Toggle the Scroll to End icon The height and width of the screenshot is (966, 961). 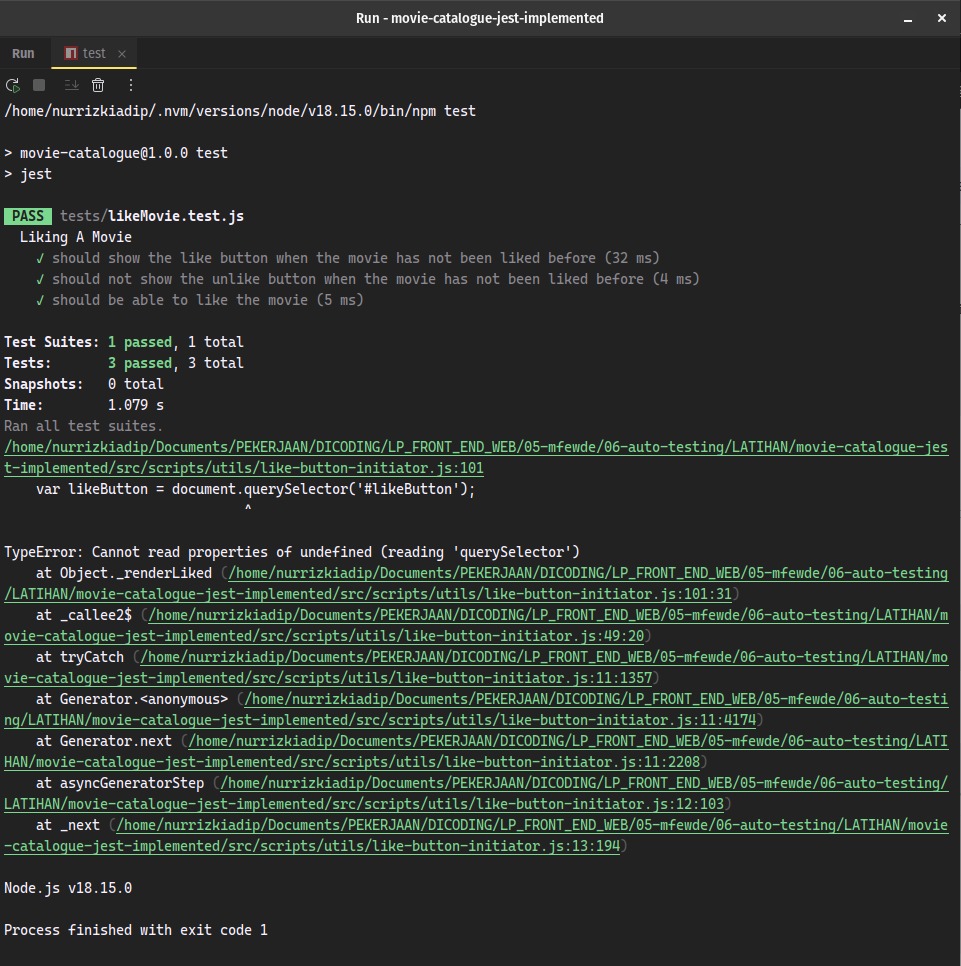tap(71, 85)
